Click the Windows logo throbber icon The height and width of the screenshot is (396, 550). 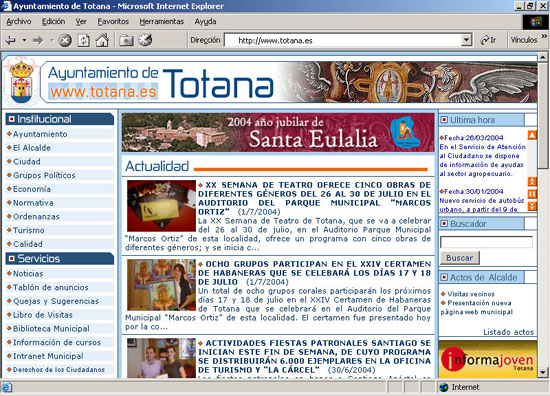coord(536,22)
